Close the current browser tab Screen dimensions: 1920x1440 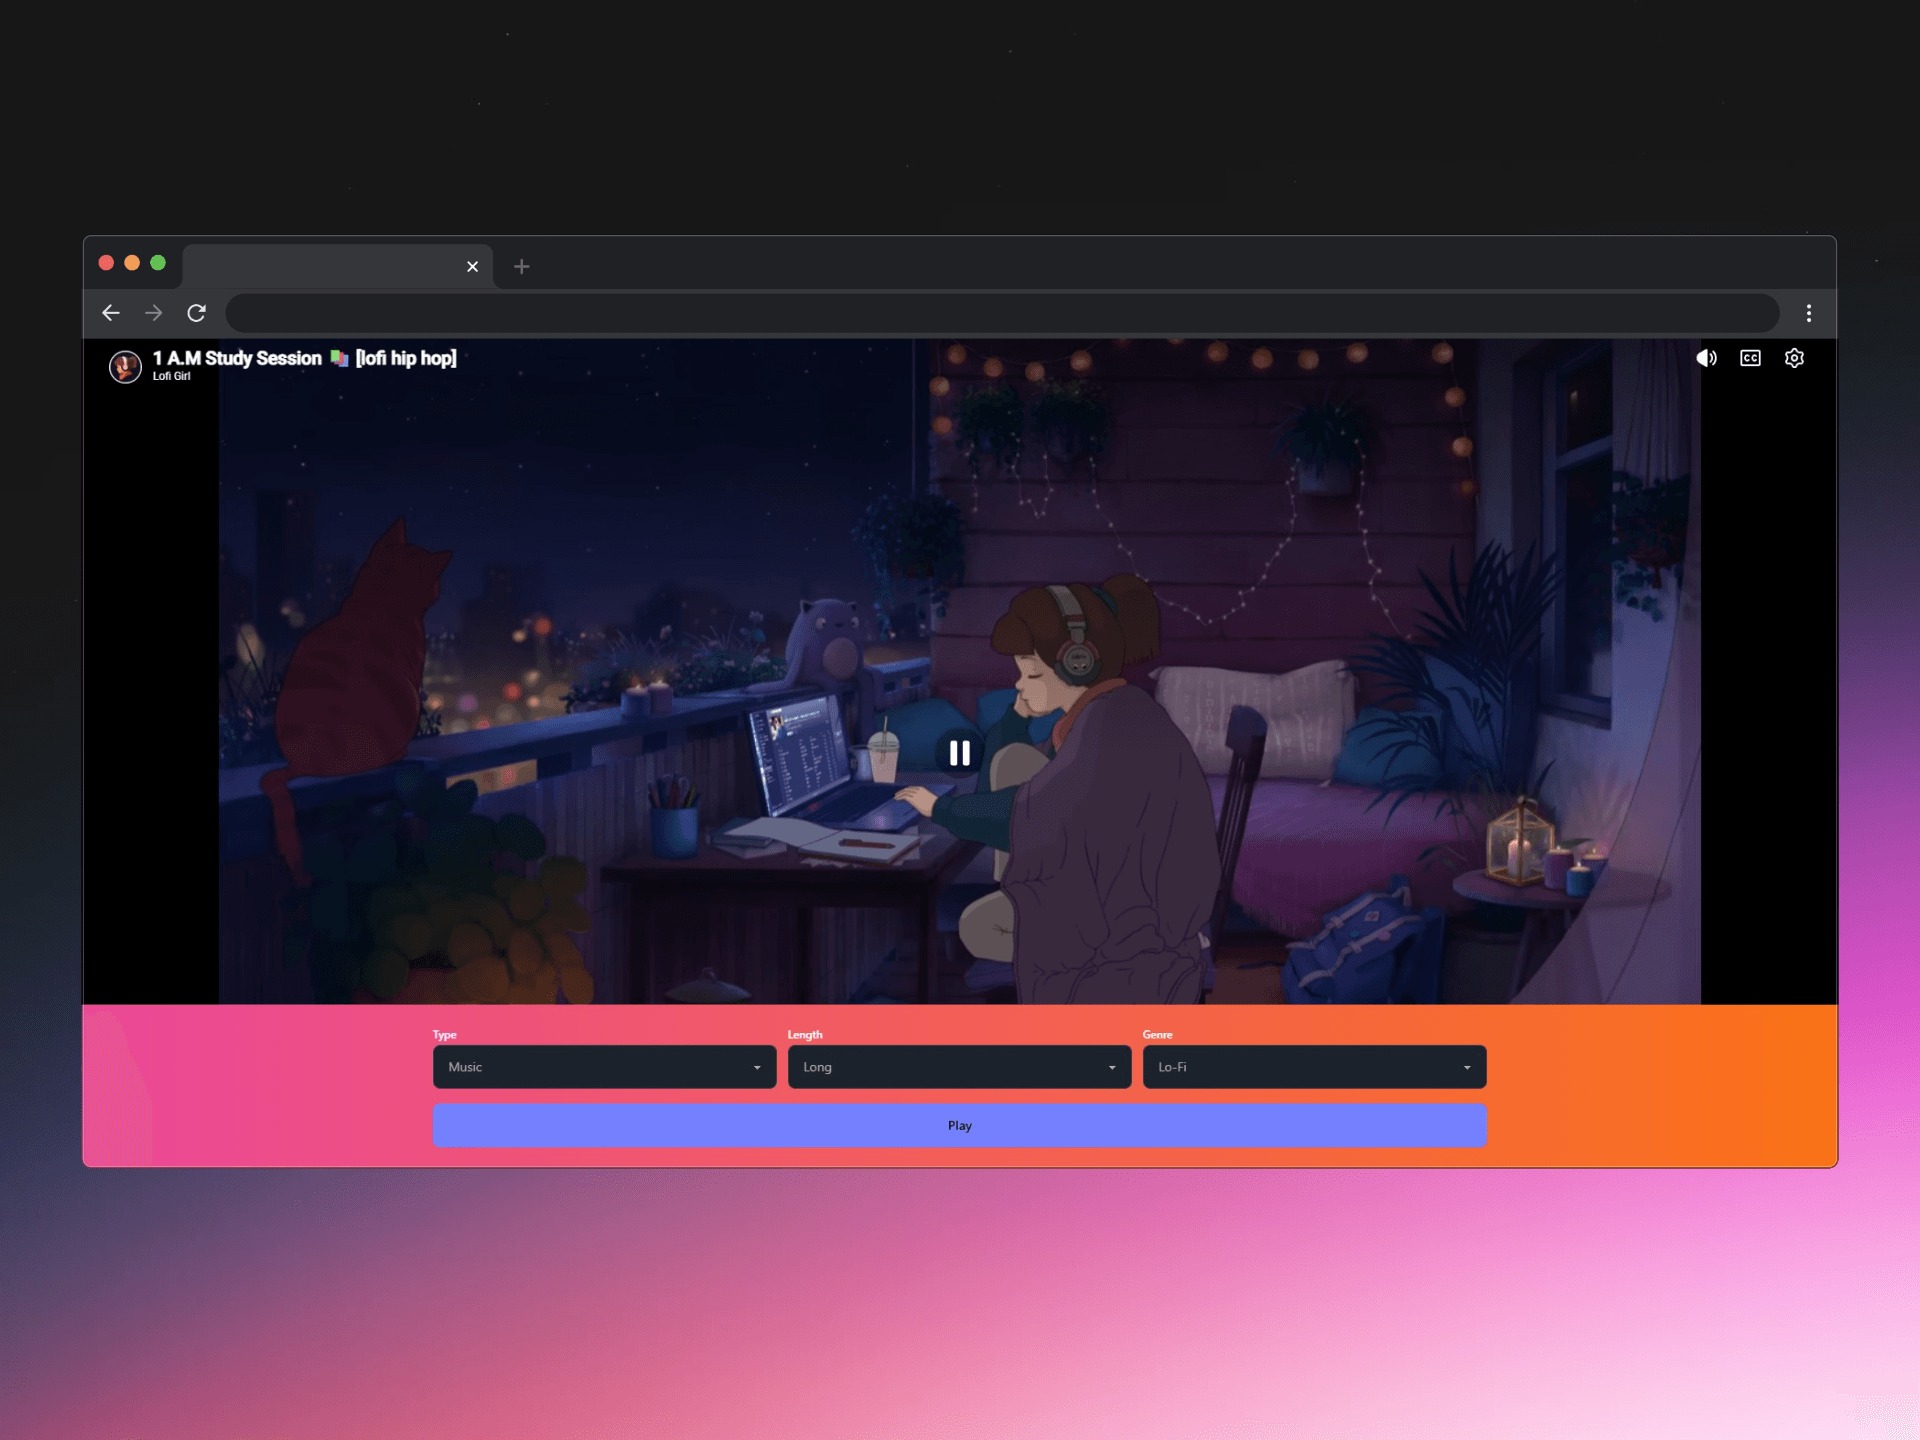[472, 266]
